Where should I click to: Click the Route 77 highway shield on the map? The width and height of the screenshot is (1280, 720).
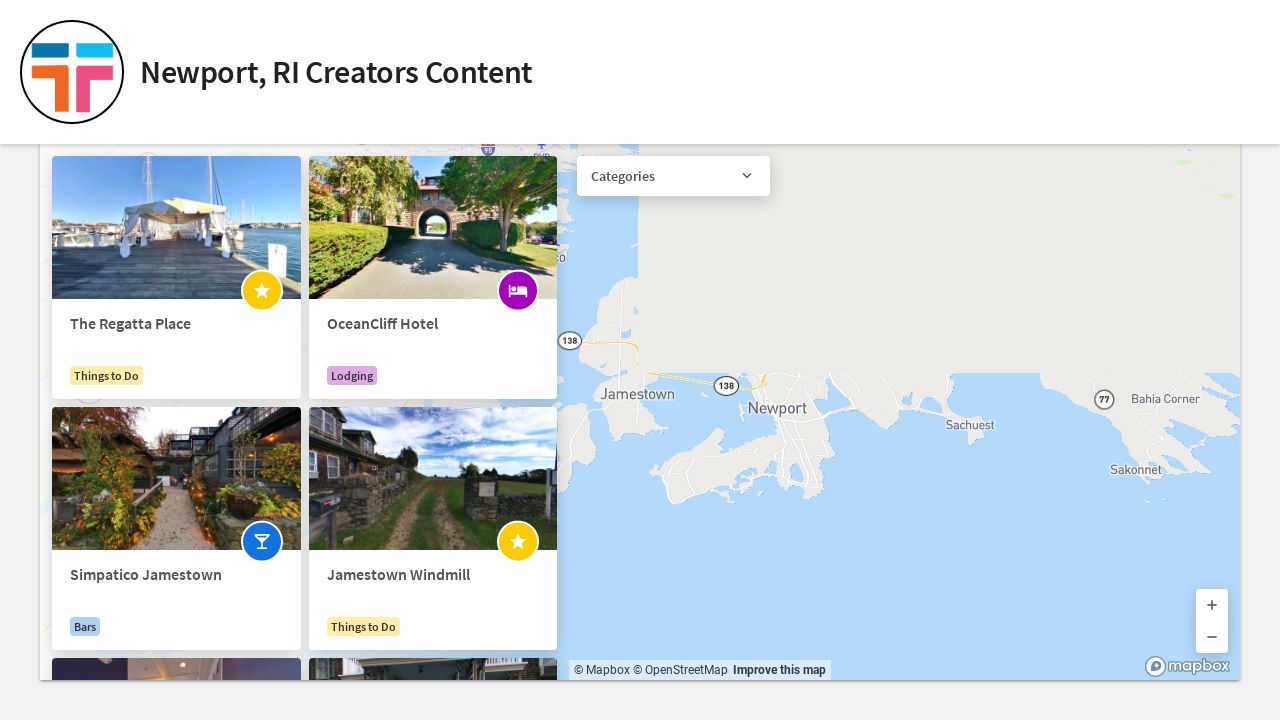[1104, 399]
